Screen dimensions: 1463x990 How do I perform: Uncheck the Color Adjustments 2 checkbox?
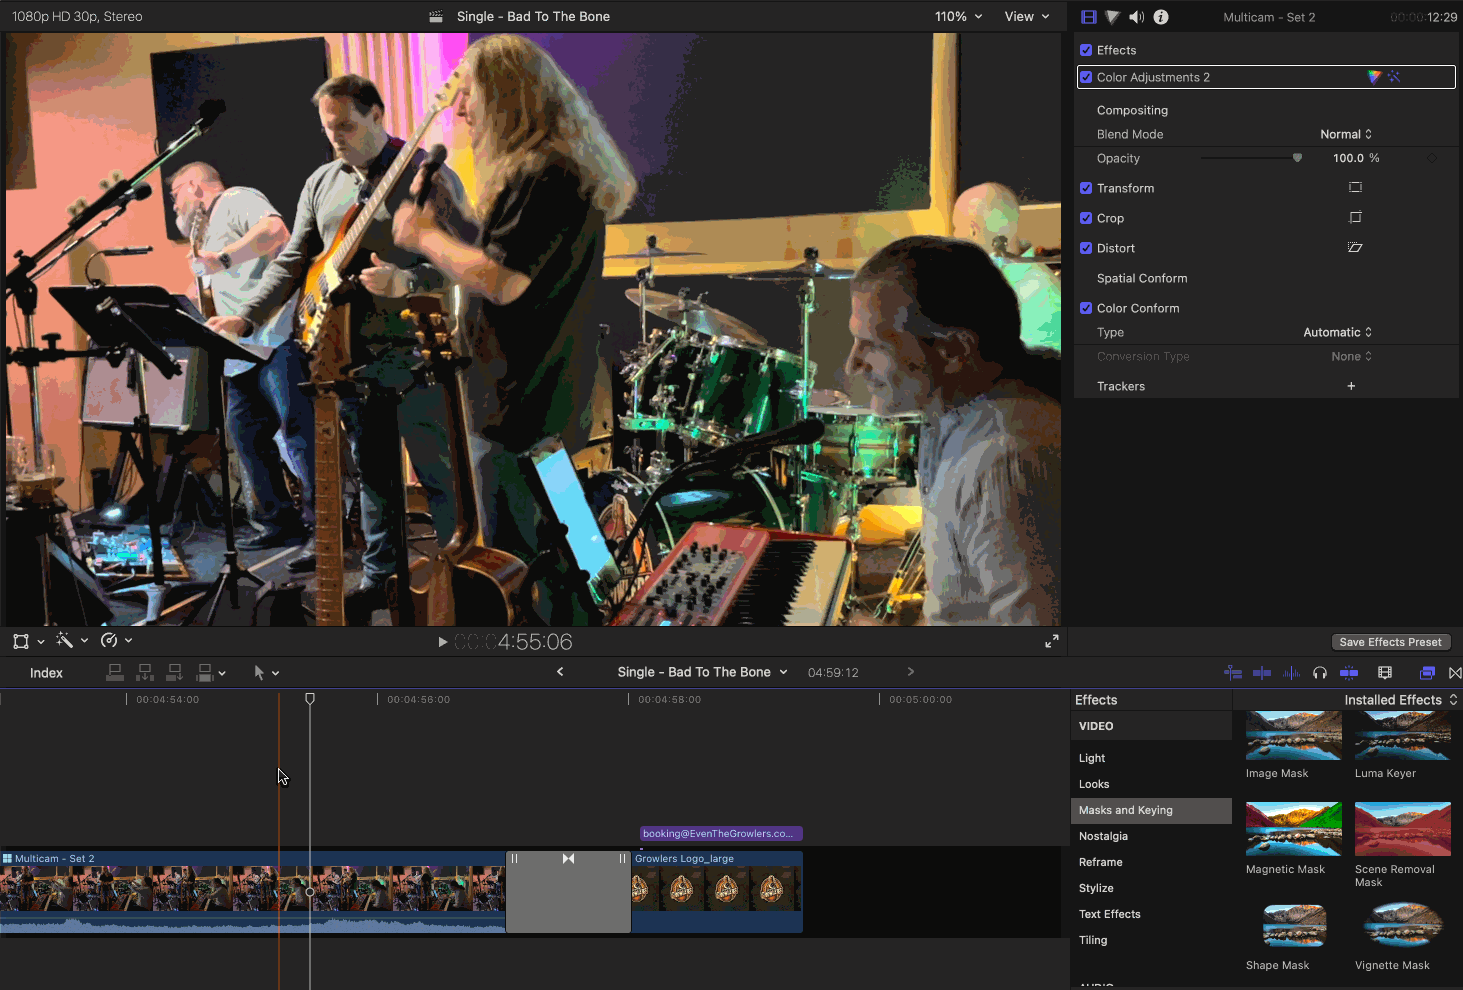coord(1086,77)
